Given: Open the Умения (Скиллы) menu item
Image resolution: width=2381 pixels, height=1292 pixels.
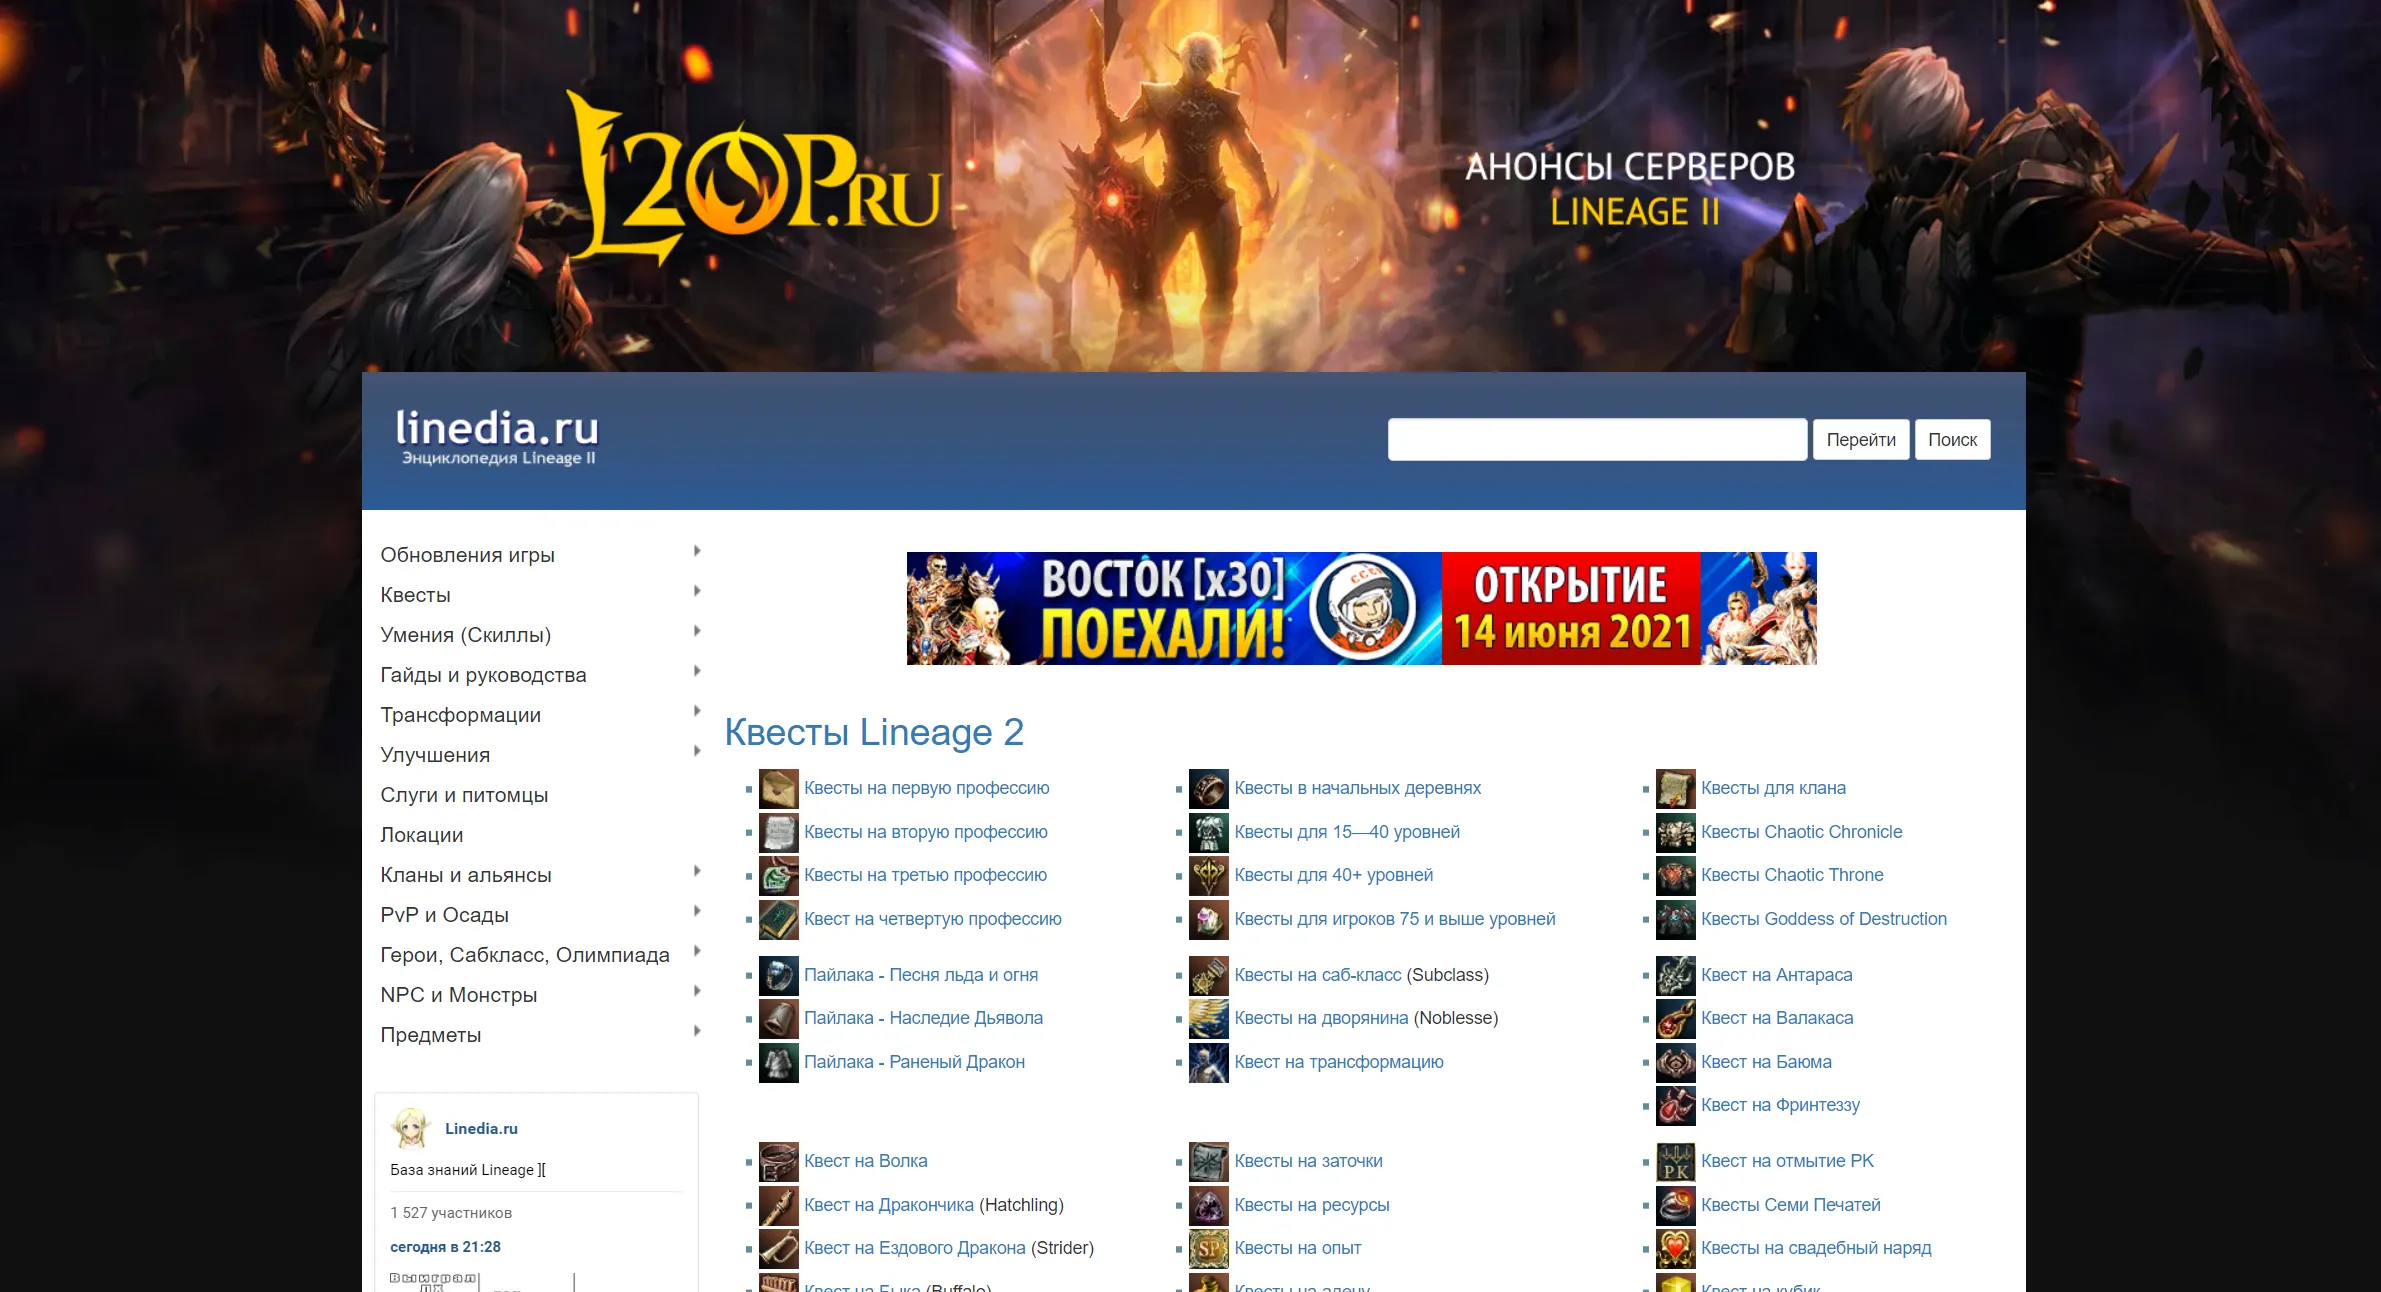Looking at the screenshot, I should [465, 635].
